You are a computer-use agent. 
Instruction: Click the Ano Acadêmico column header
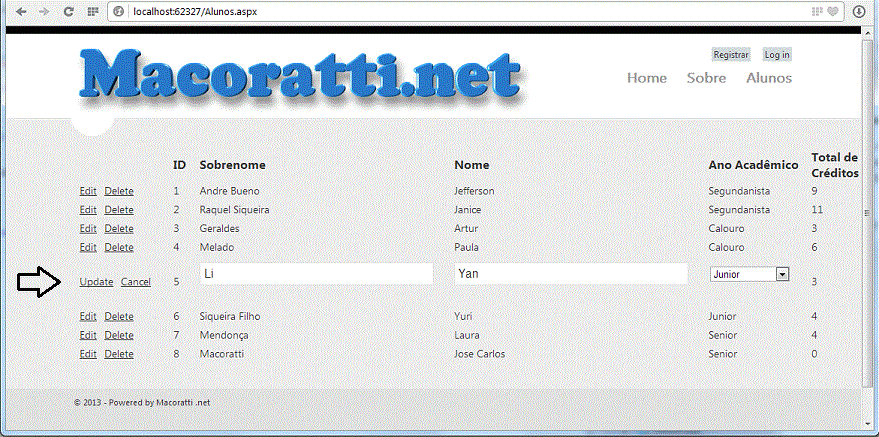click(x=753, y=165)
